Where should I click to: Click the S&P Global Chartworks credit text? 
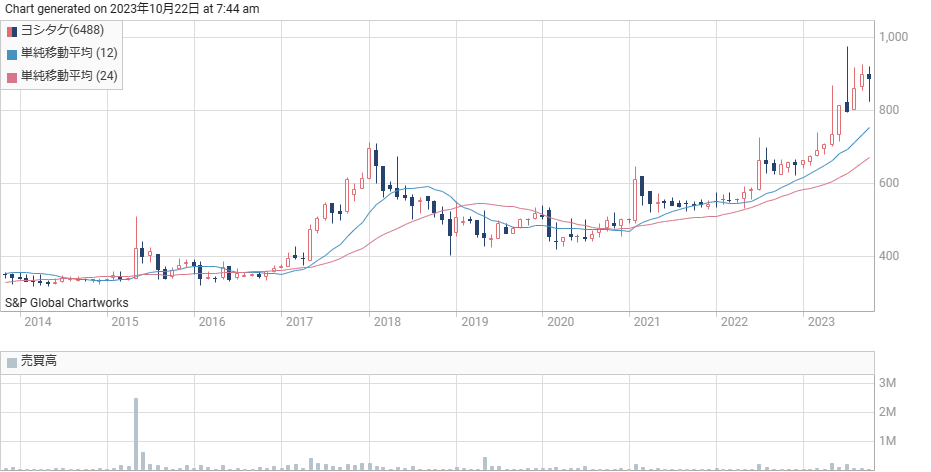pos(66,303)
